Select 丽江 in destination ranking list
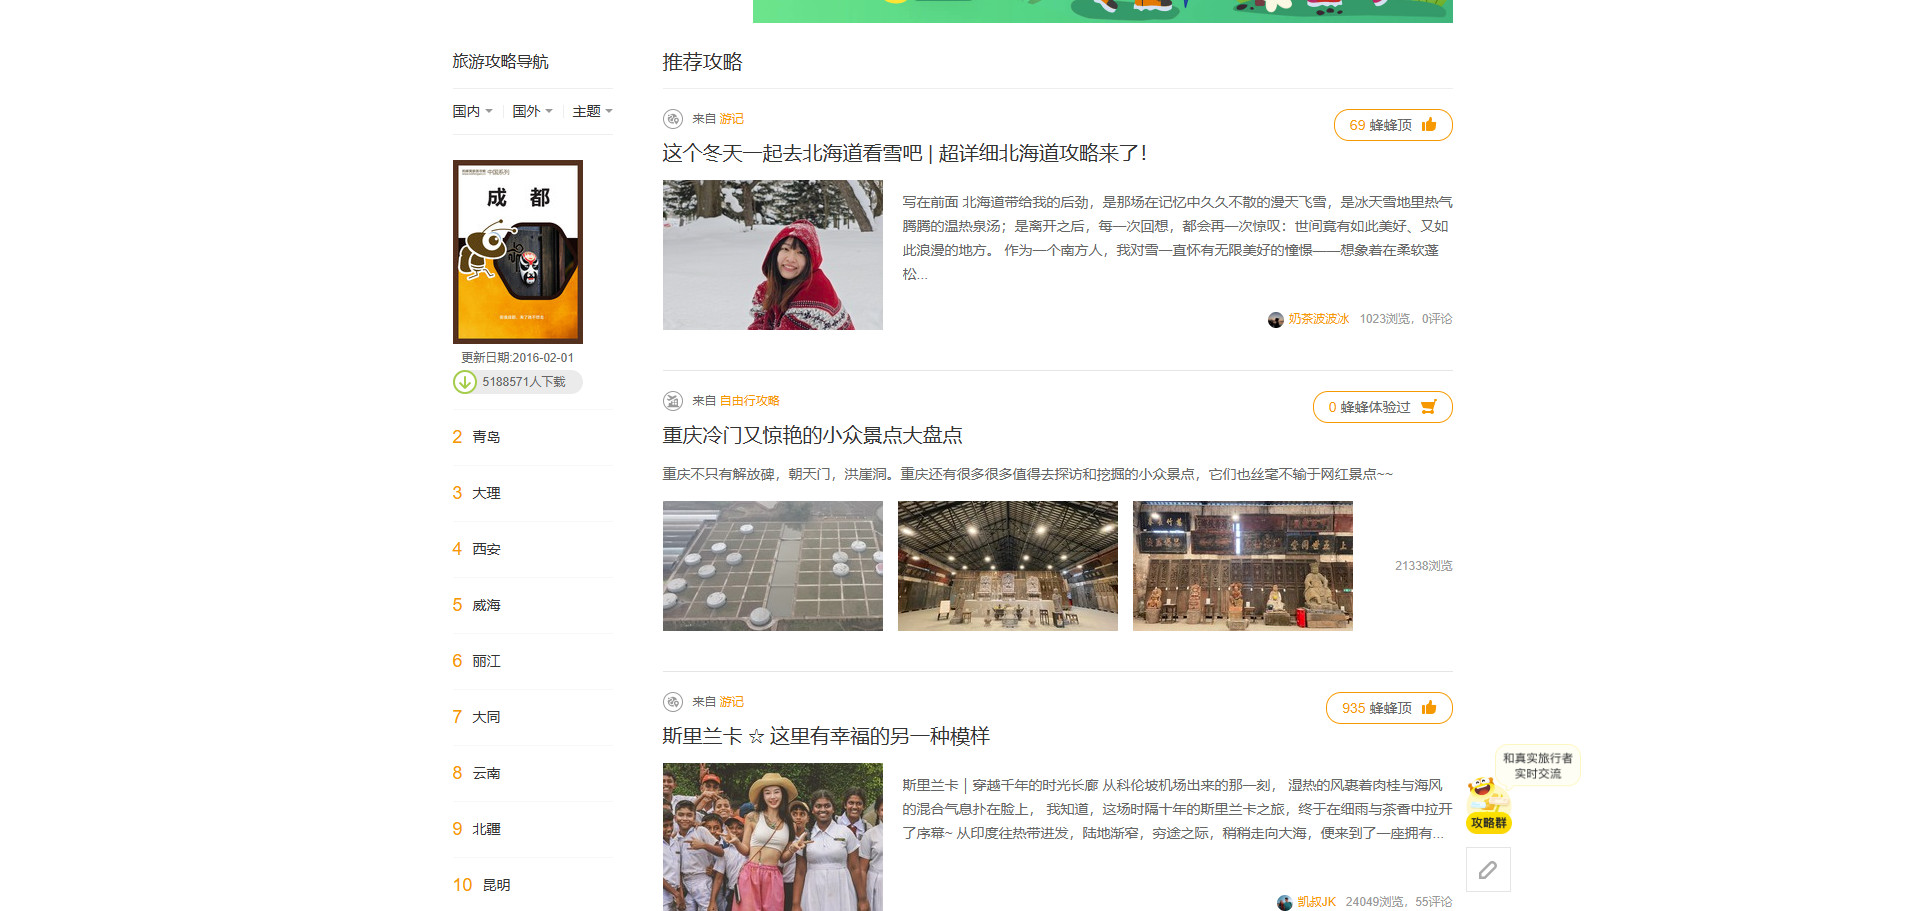This screenshot has width=1905, height=911. point(486,661)
